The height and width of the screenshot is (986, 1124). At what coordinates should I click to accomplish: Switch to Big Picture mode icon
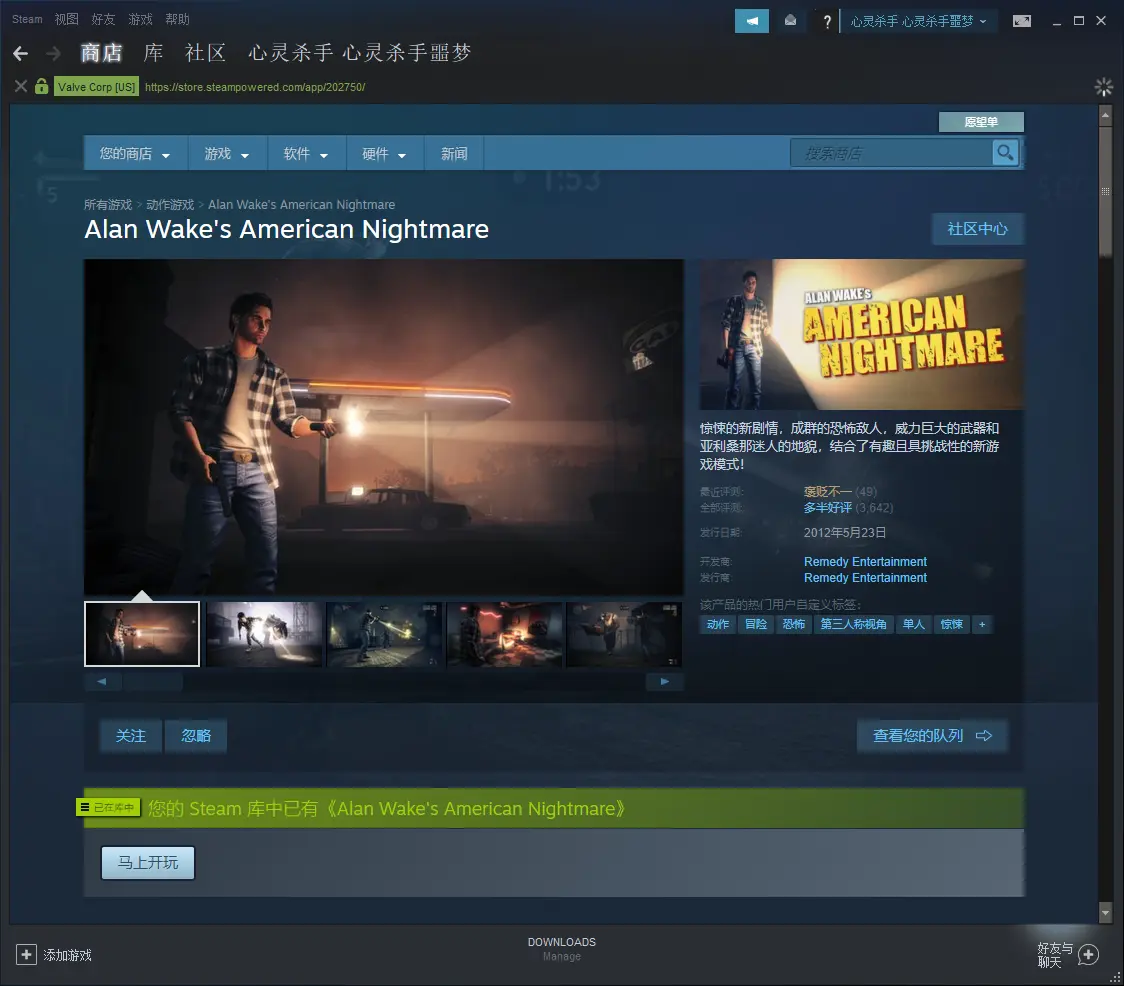coord(1021,21)
